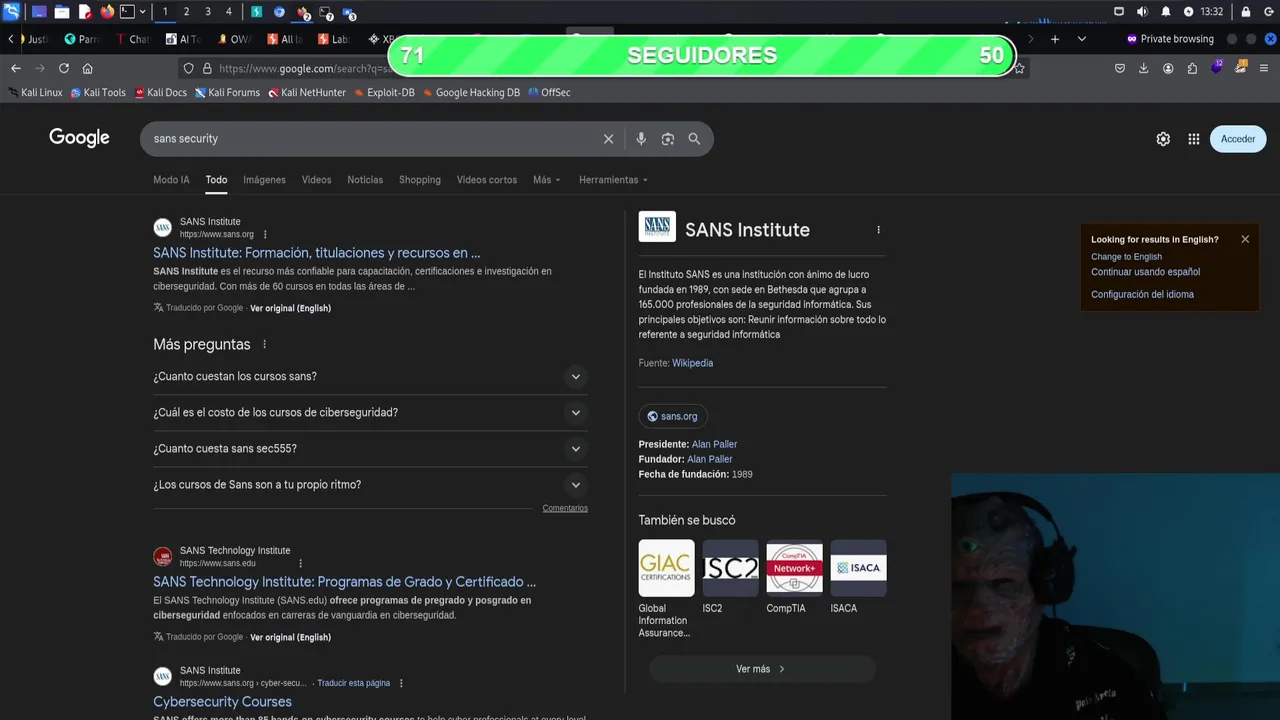
Task: Open the Firefox account icon
Action: 1168,68
